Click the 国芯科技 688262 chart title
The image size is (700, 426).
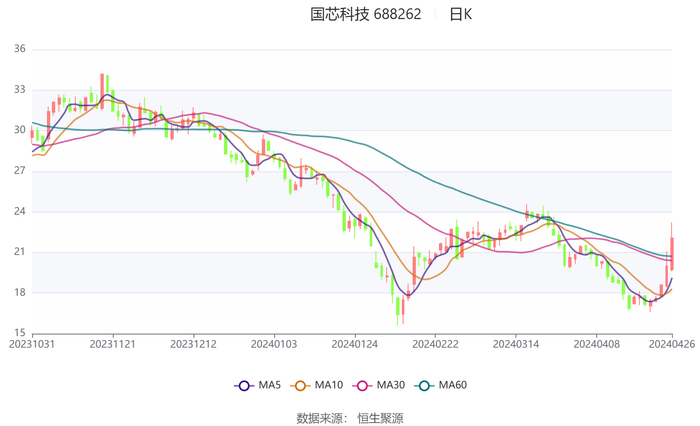[x=366, y=14]
